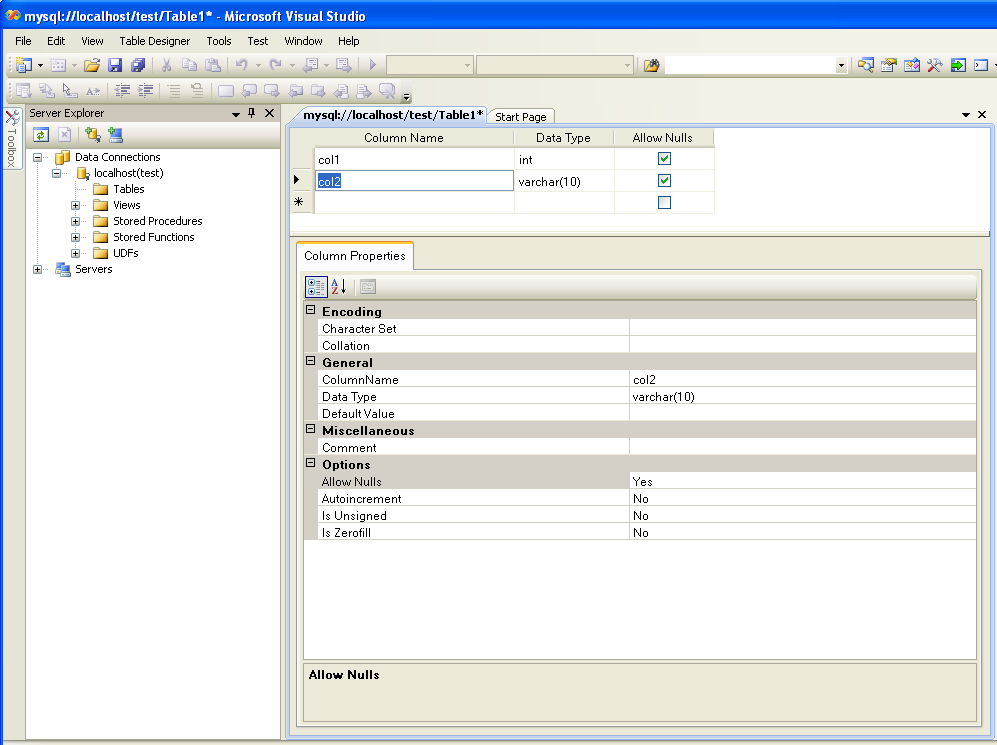Switch properties to Categorized view

point(316,287)
